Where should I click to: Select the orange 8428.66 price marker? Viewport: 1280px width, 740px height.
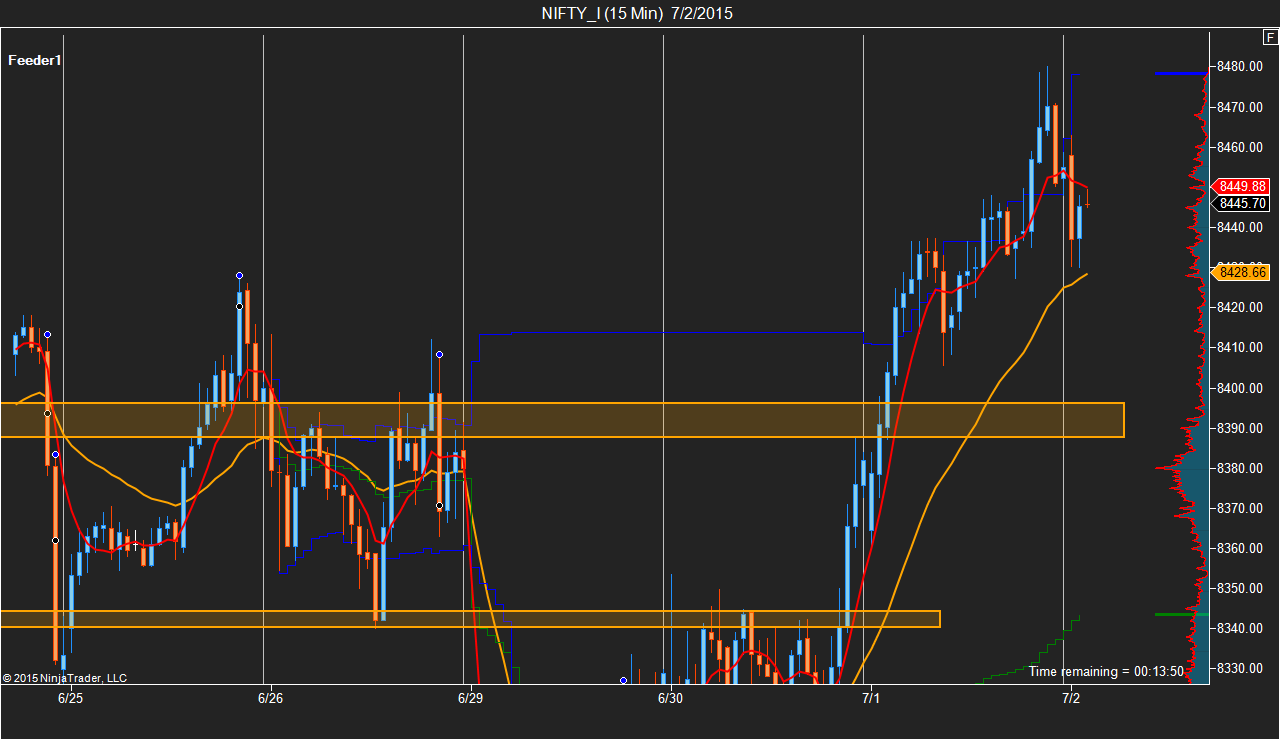coord(1241,272)
